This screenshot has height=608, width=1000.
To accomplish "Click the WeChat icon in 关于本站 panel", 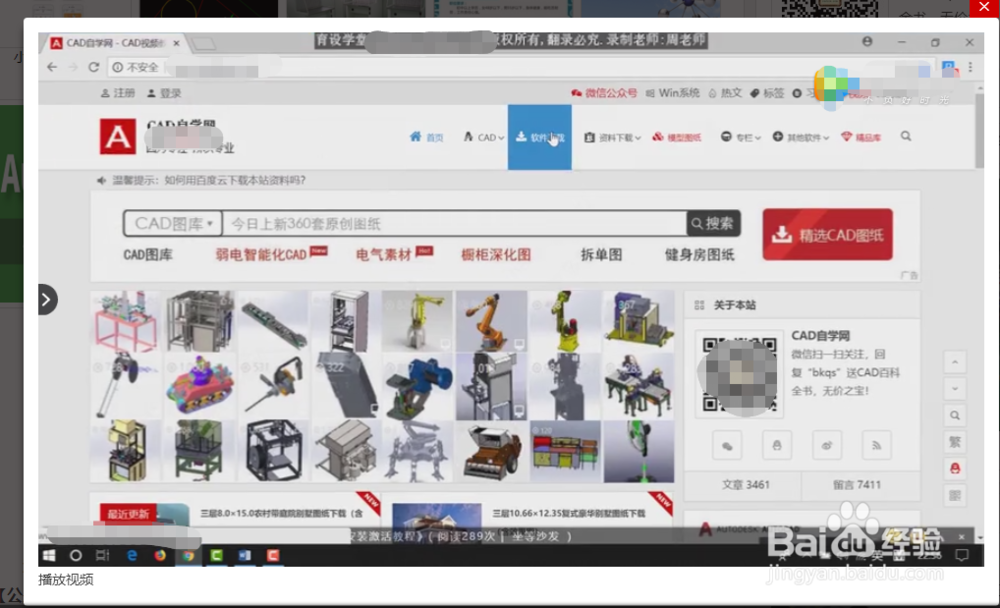I will 727,445.
